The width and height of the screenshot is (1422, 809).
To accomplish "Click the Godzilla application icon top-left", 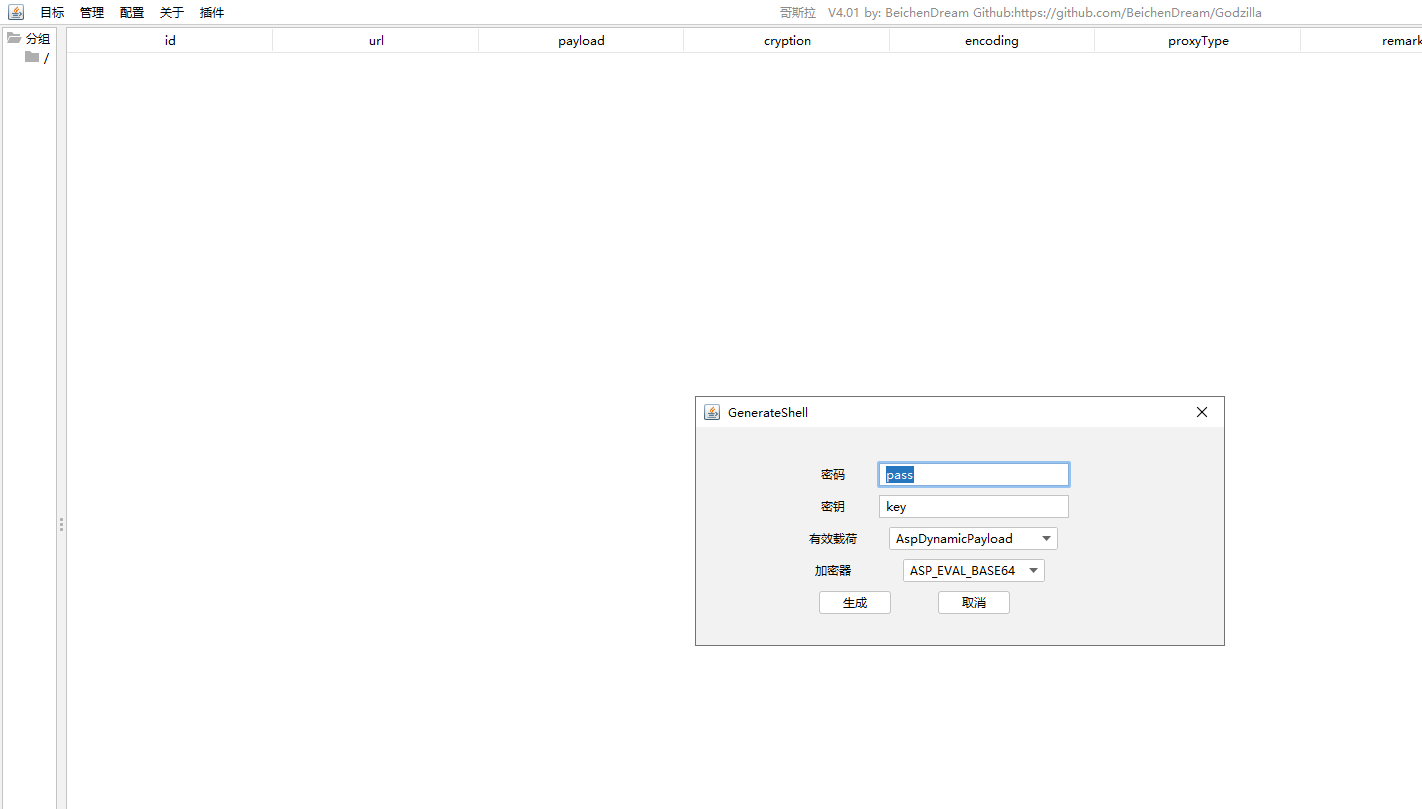I will (x=15, y=12).
